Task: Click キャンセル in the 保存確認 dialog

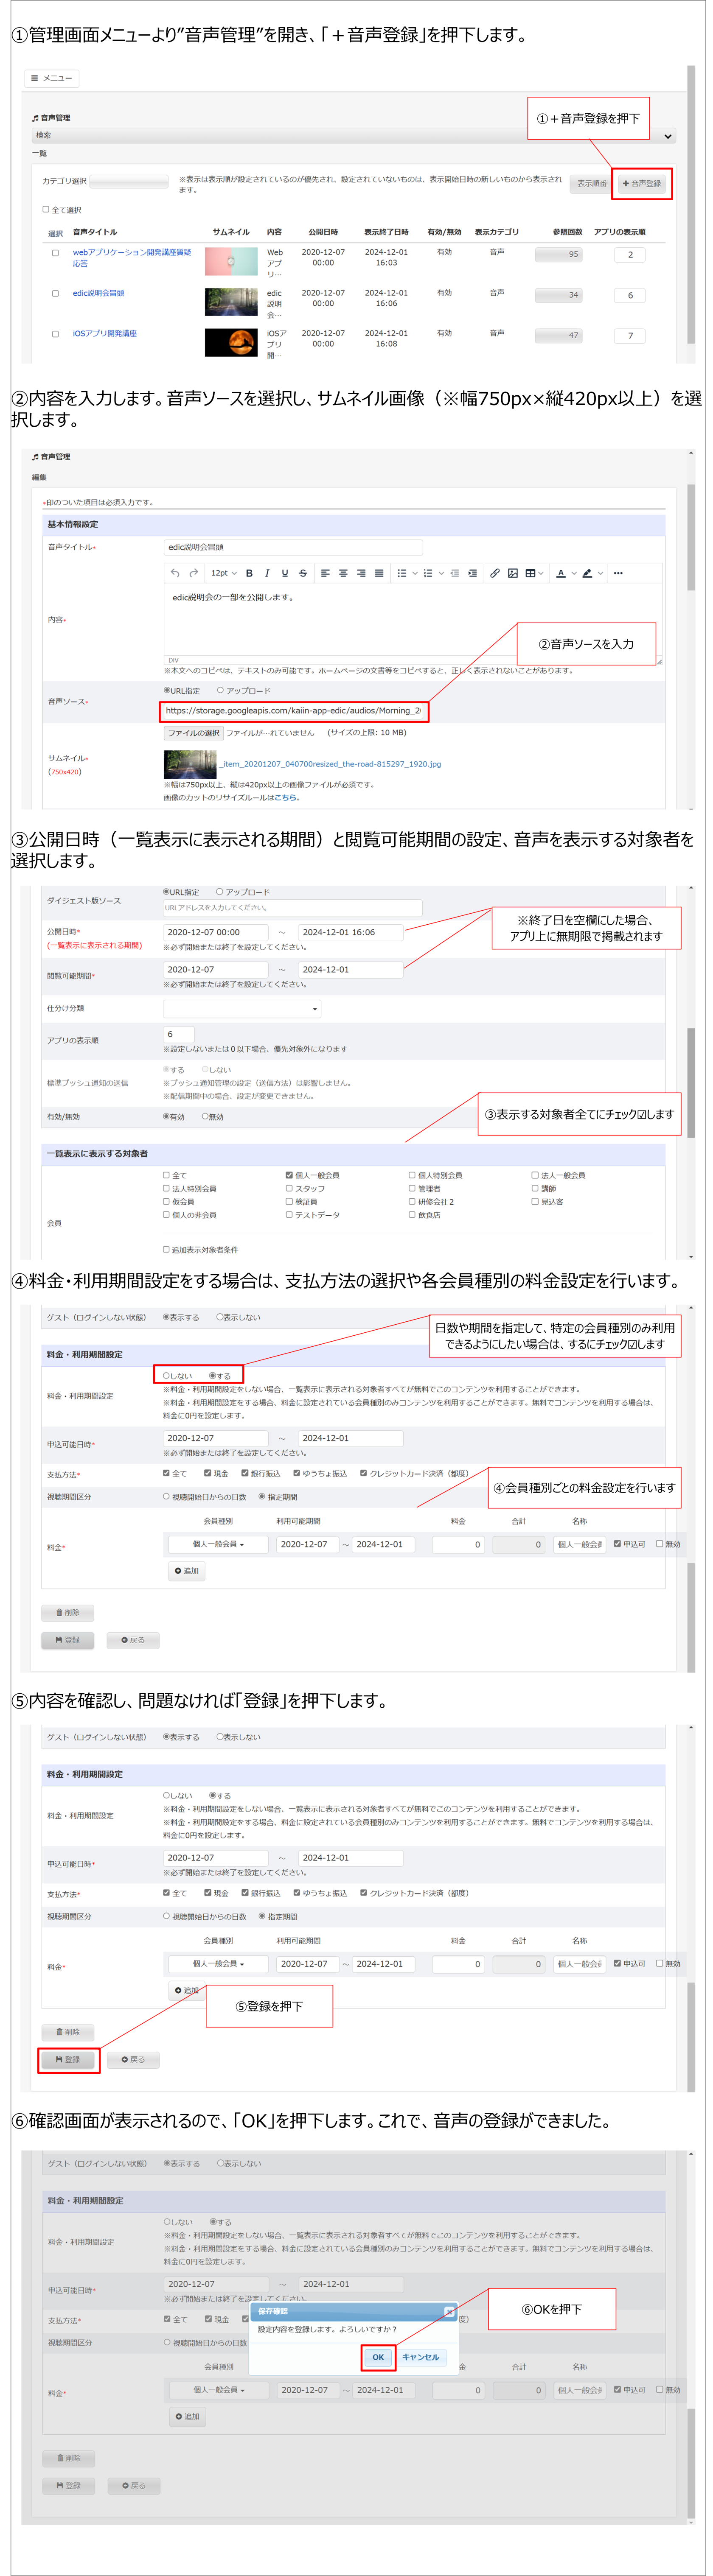Action: click(420, 2357)
